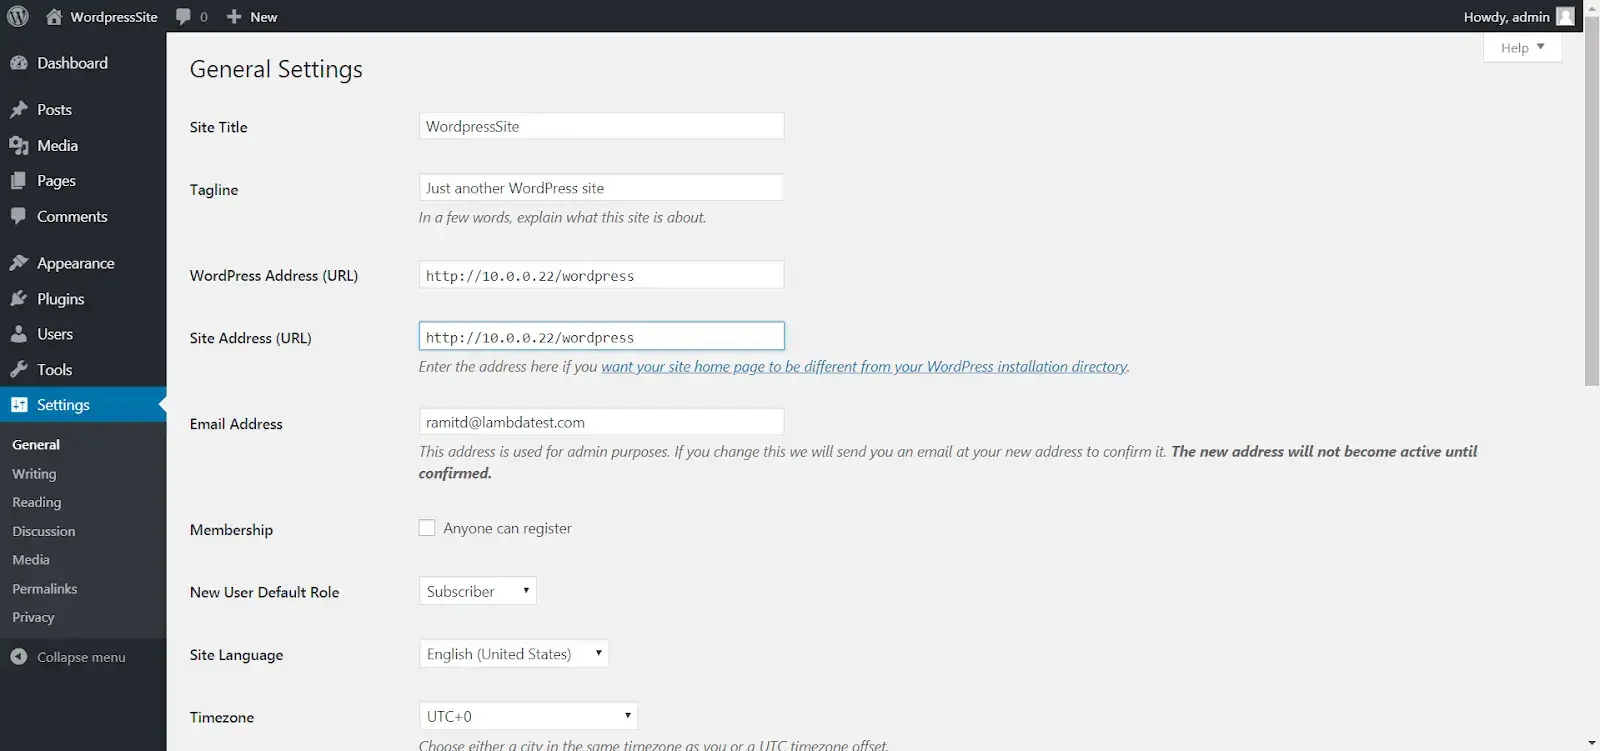1600x751 pixels.
Task: Open Dashboard via its gauge icon
Action: click(19, 63)
